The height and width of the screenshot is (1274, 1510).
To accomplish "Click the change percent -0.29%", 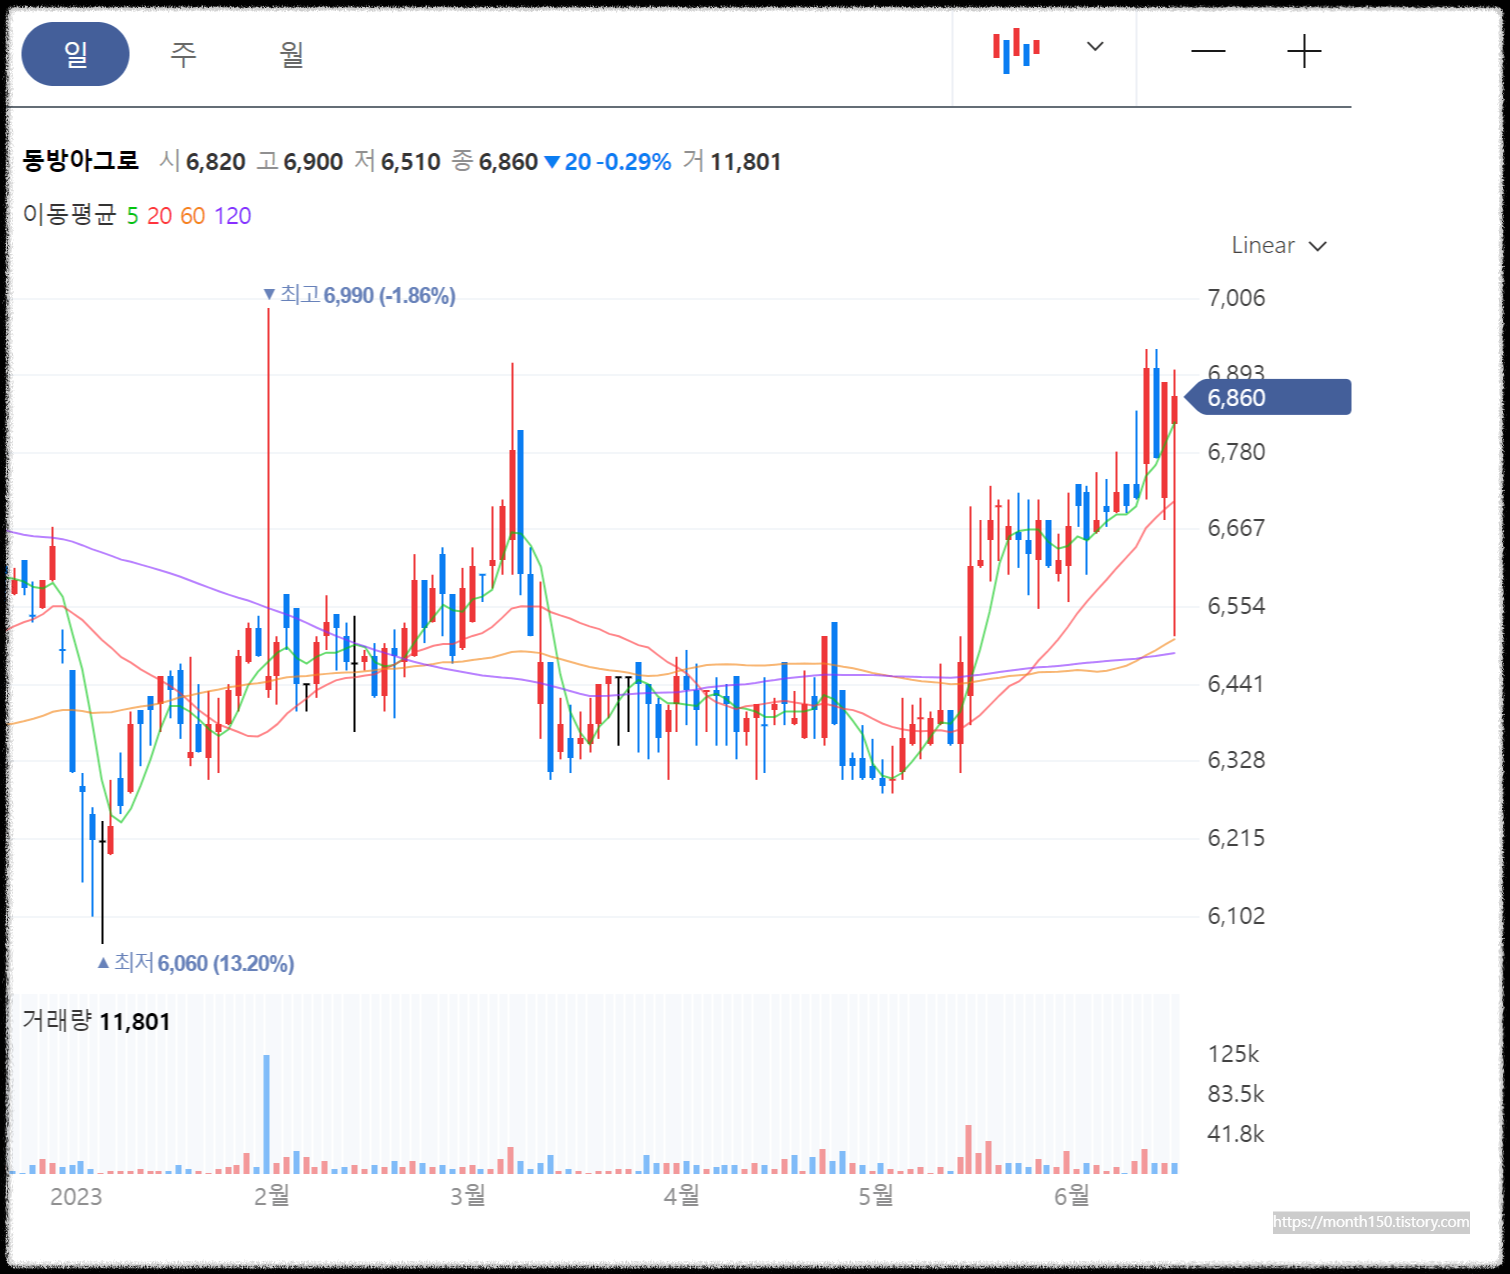I will click(634, 162).
